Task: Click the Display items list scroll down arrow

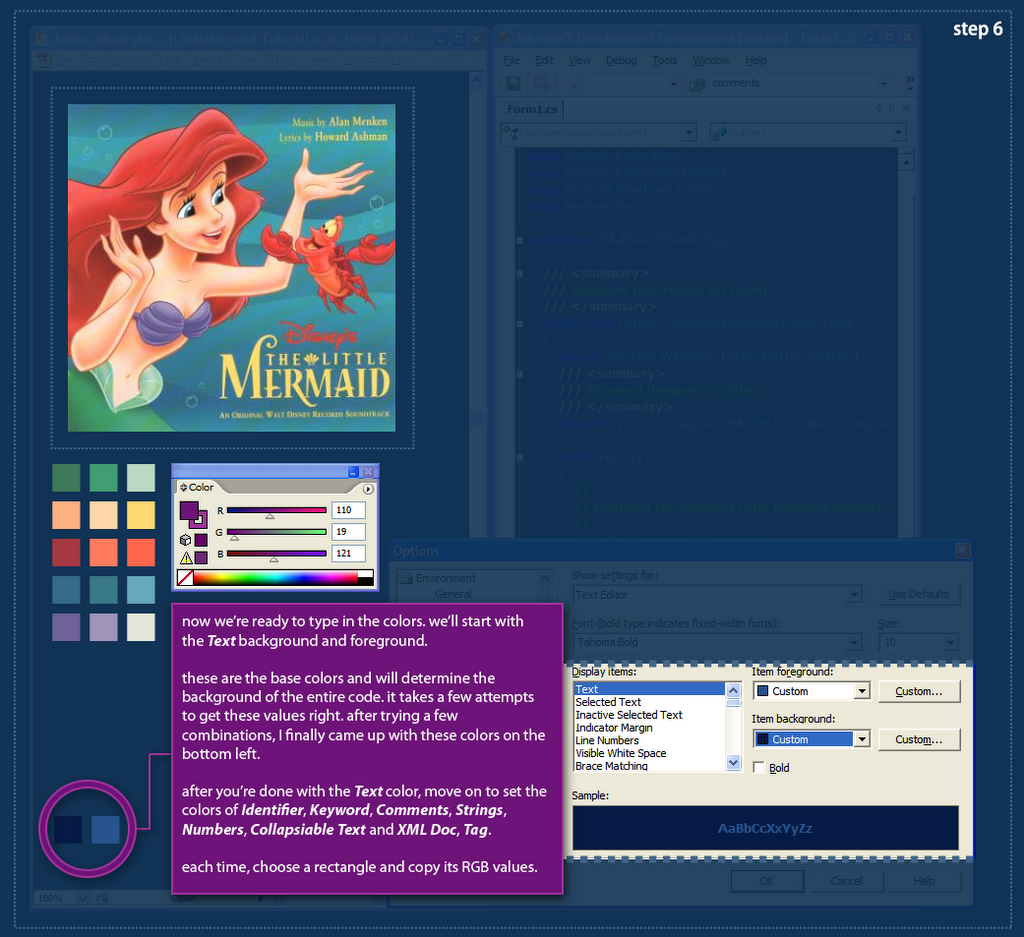Action: click(x=733, y=763)
